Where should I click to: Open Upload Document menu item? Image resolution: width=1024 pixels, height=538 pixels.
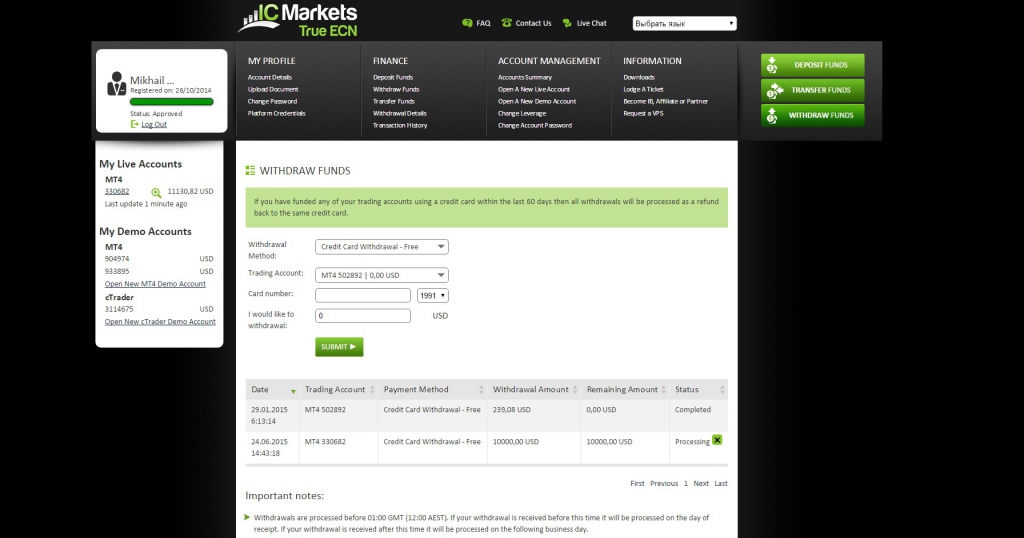coord(273,89)
